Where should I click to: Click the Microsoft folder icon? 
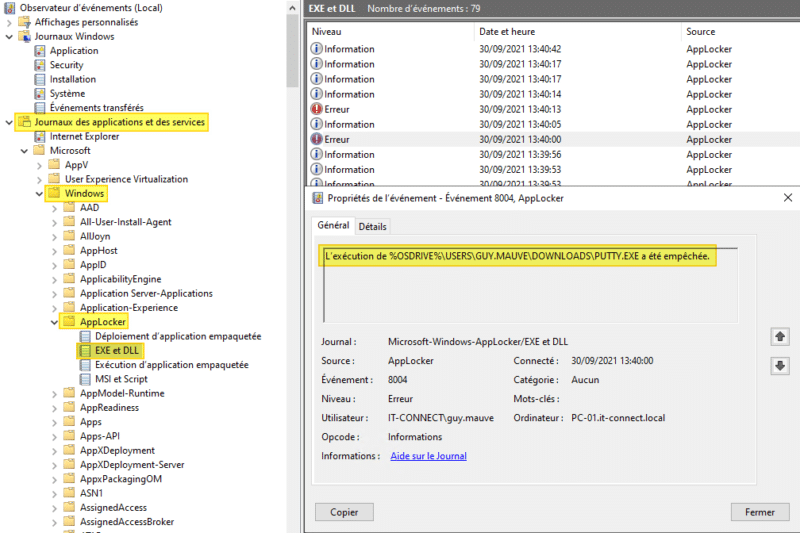coord(39,150)
